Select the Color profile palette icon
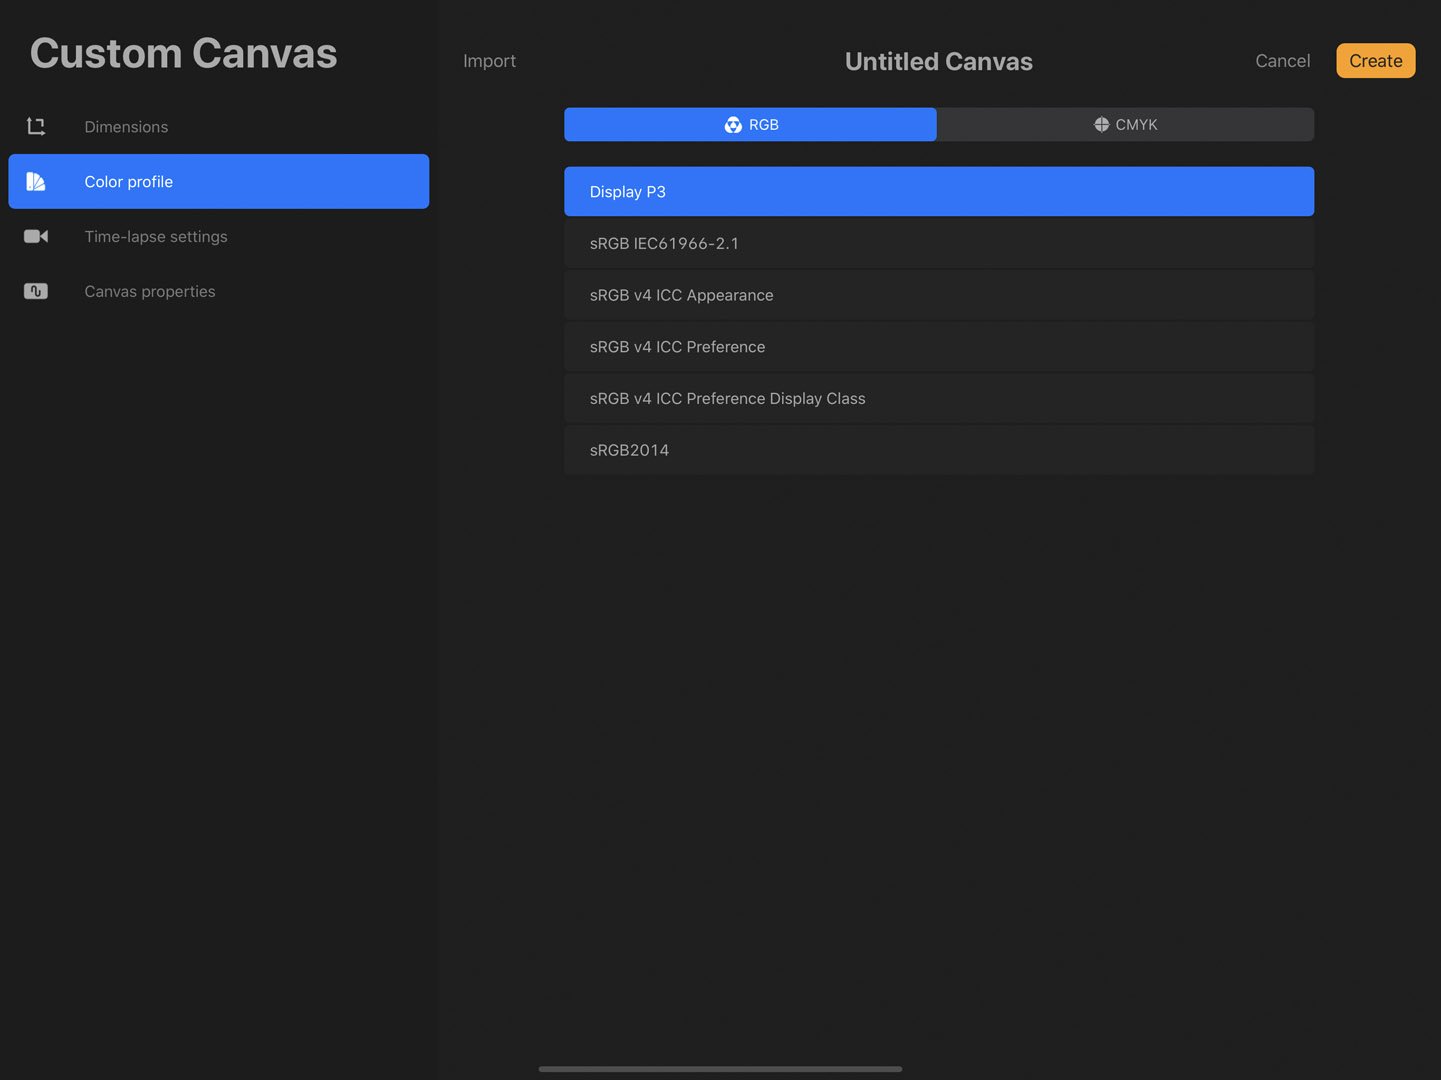 click(36, 181)
